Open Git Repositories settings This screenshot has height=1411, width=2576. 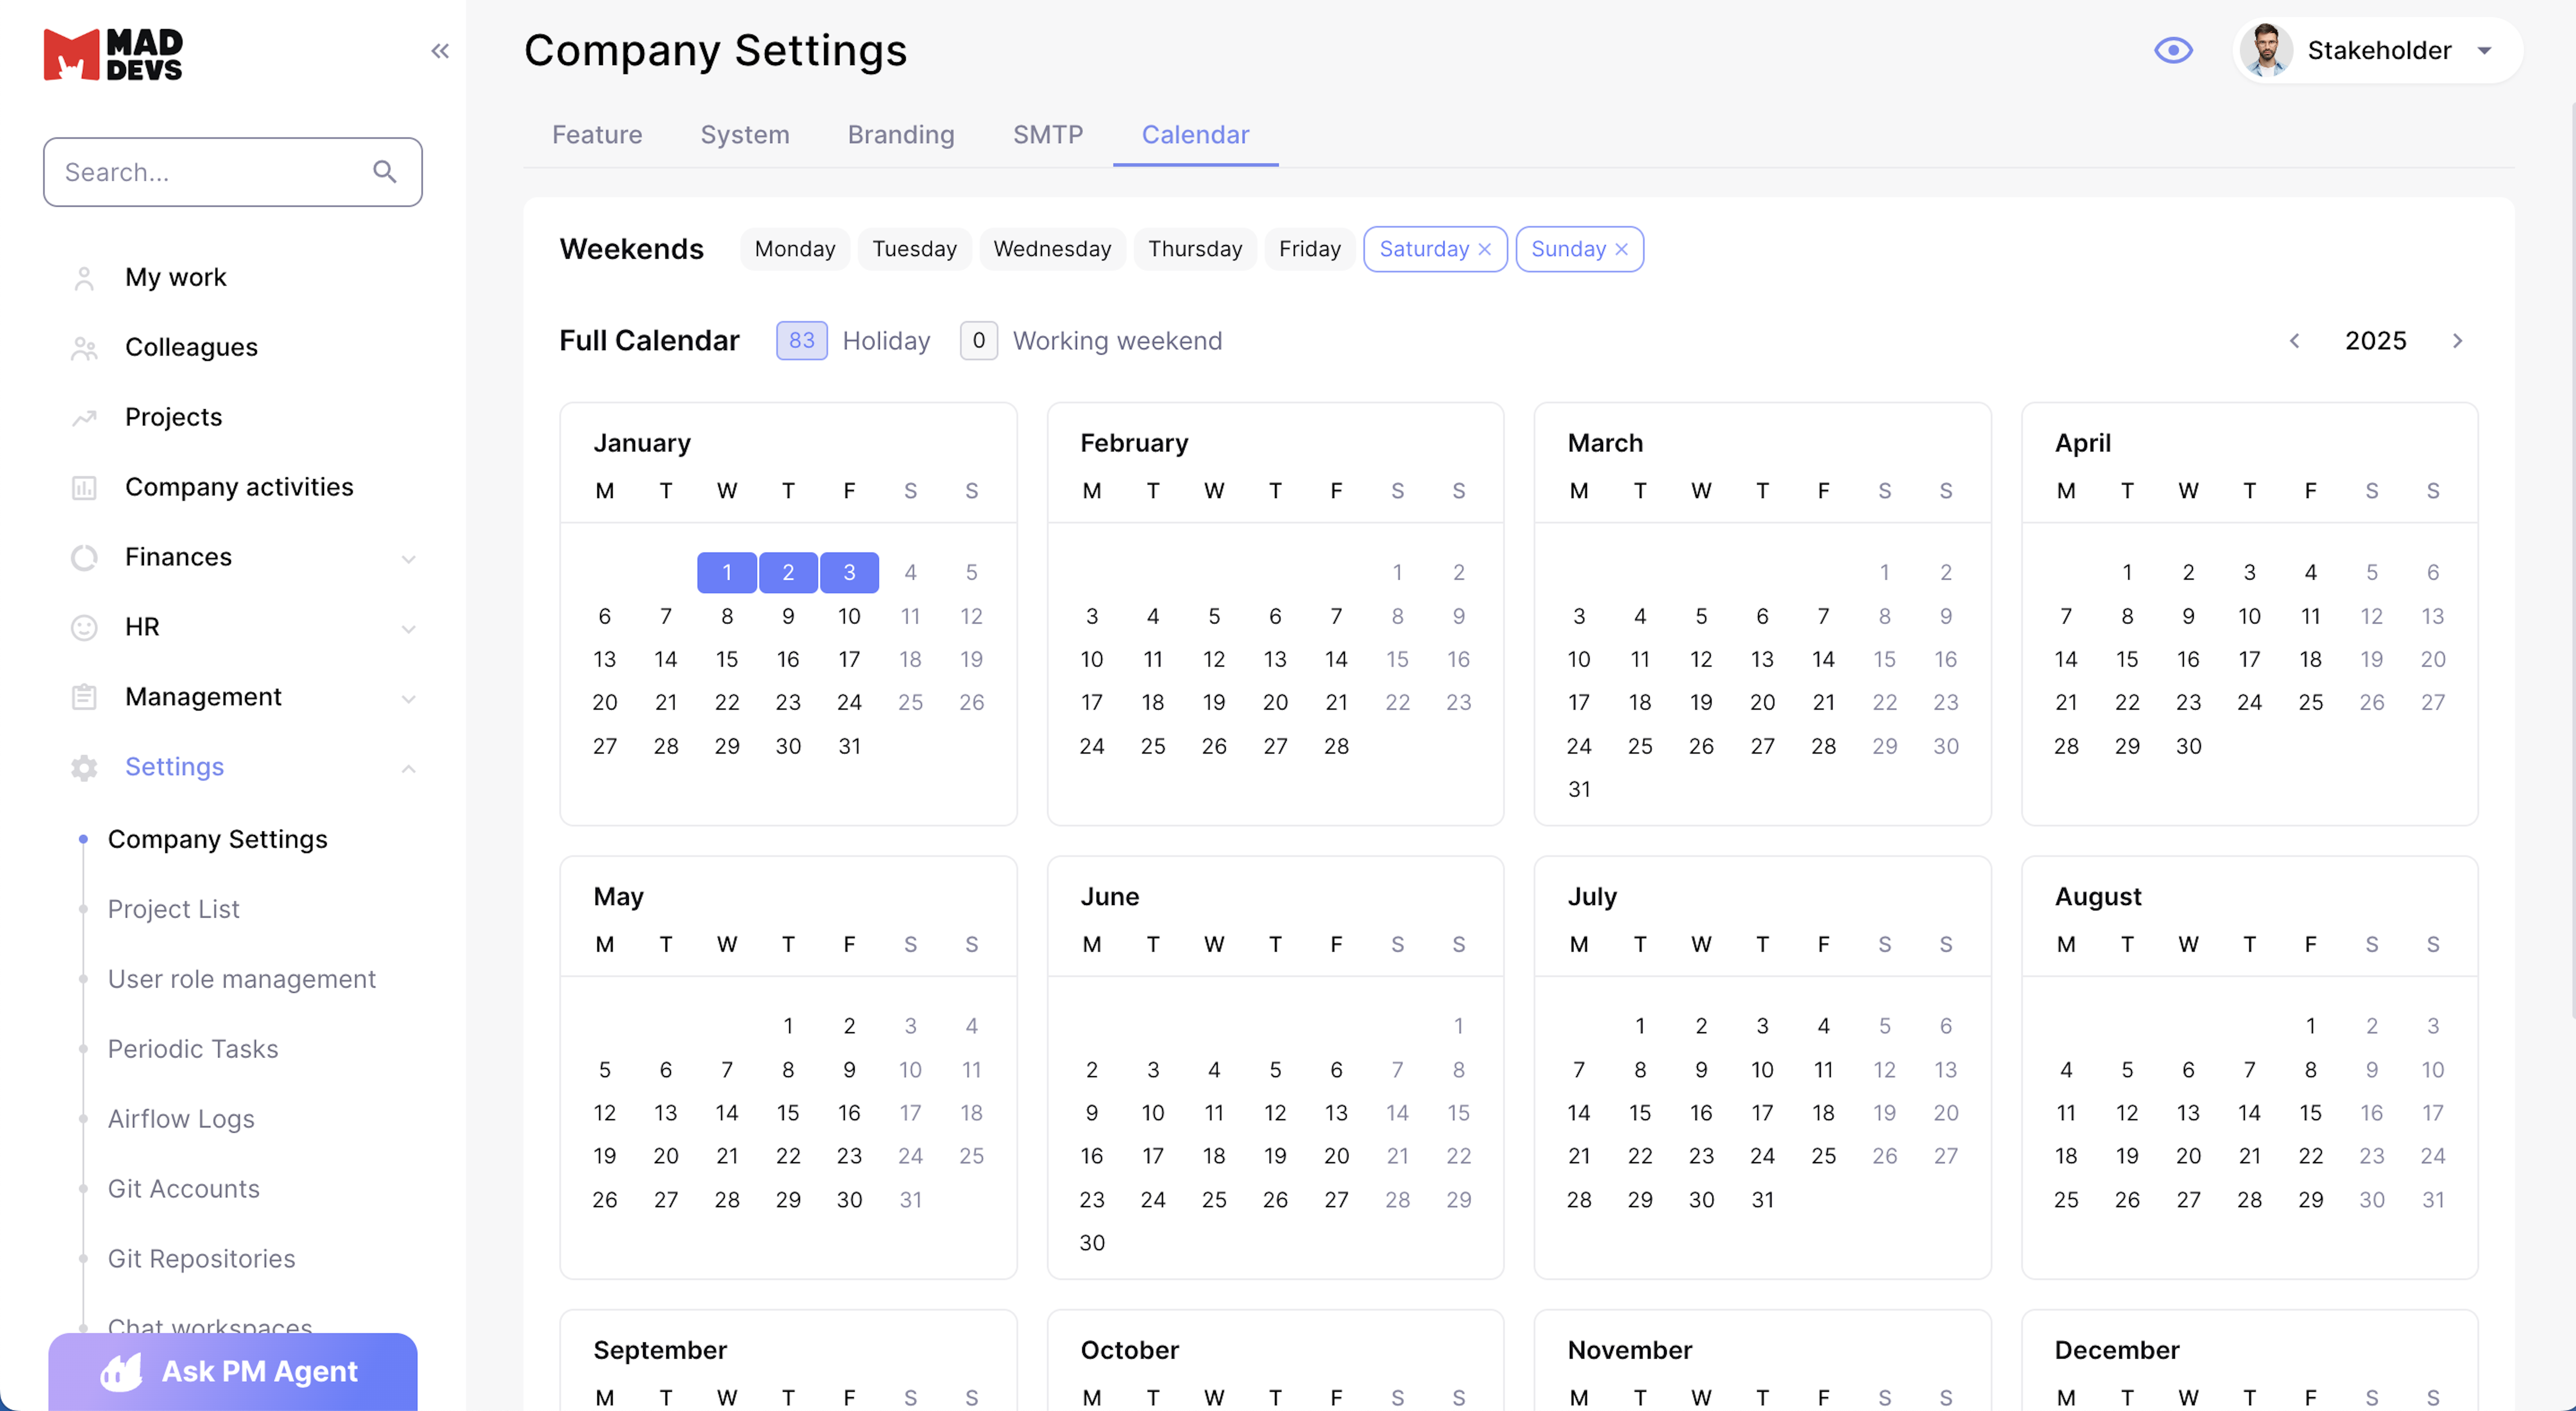tap(202, 1260)
